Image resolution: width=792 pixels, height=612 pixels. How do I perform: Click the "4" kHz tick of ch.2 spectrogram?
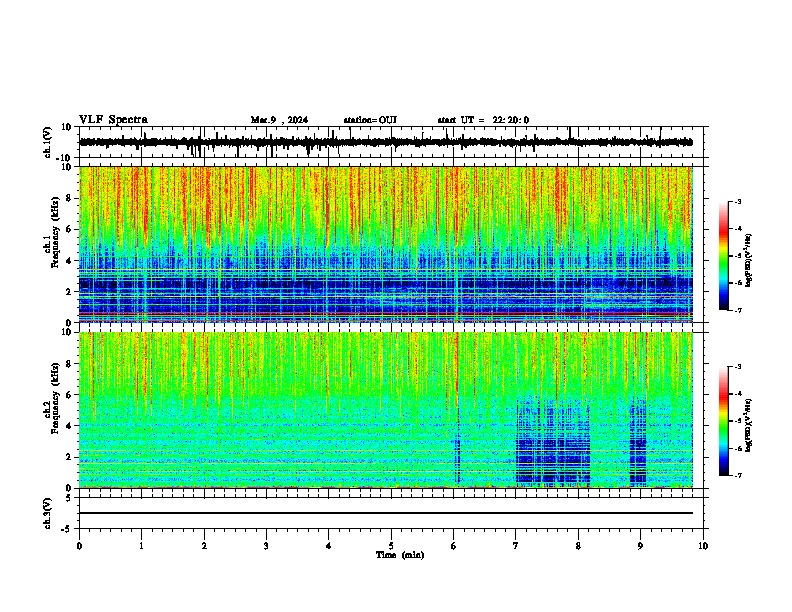tap(69, 426)
